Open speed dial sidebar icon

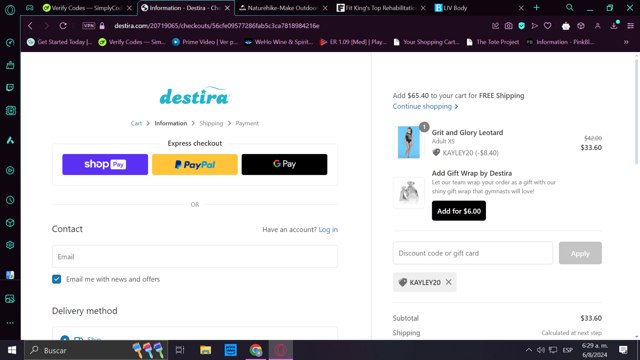10,42
